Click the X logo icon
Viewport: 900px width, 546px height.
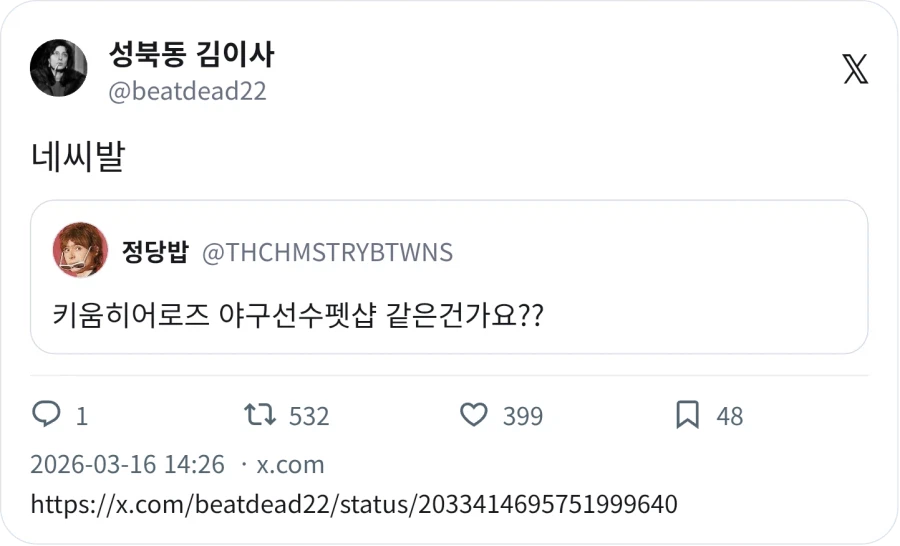(x=855, y=70)
